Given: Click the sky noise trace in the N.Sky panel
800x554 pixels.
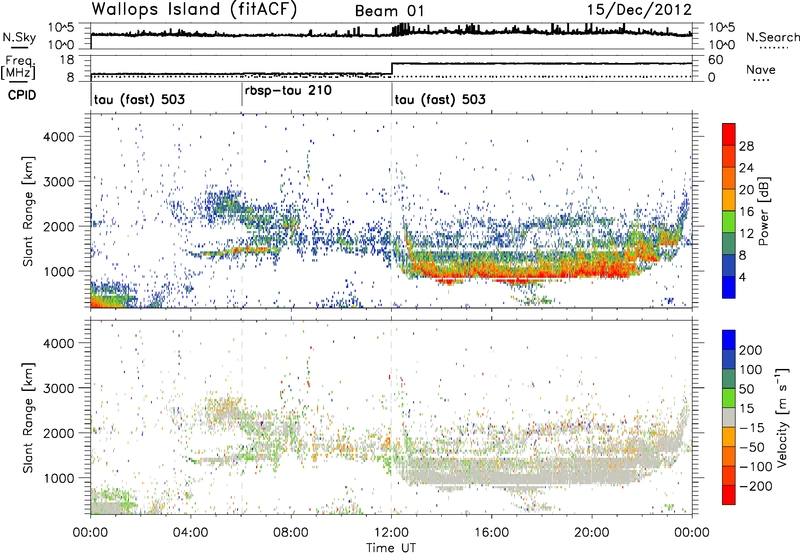Looking at the screenshot, I should tap(391, 33).
